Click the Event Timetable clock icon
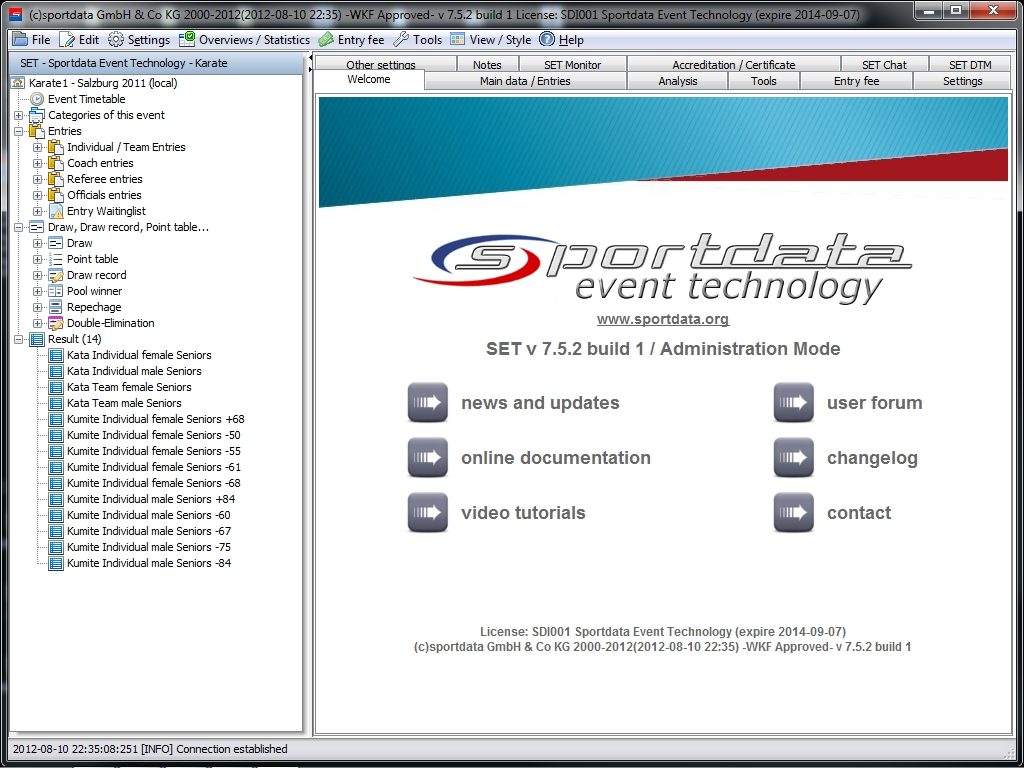Image resolution: width=1024 pixels, height=768 pixels. point(37,99)
